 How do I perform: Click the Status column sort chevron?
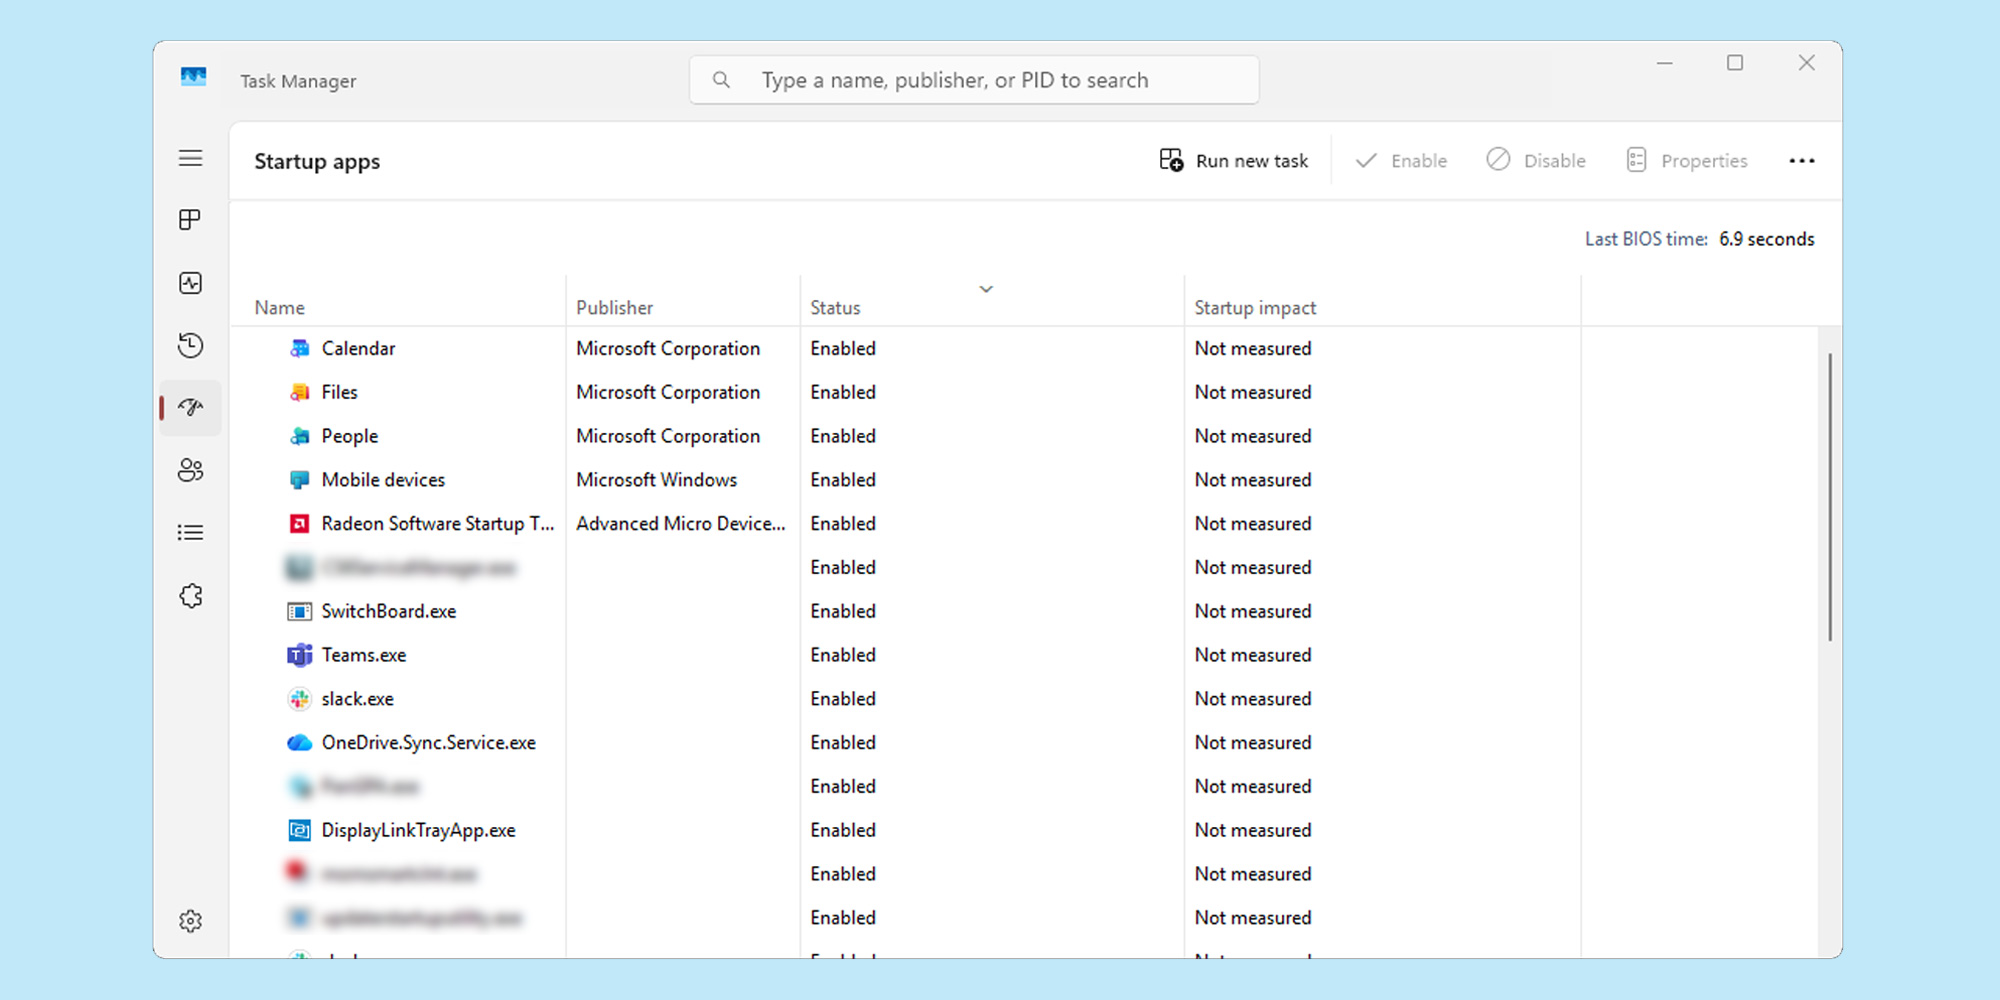point(986,289)
